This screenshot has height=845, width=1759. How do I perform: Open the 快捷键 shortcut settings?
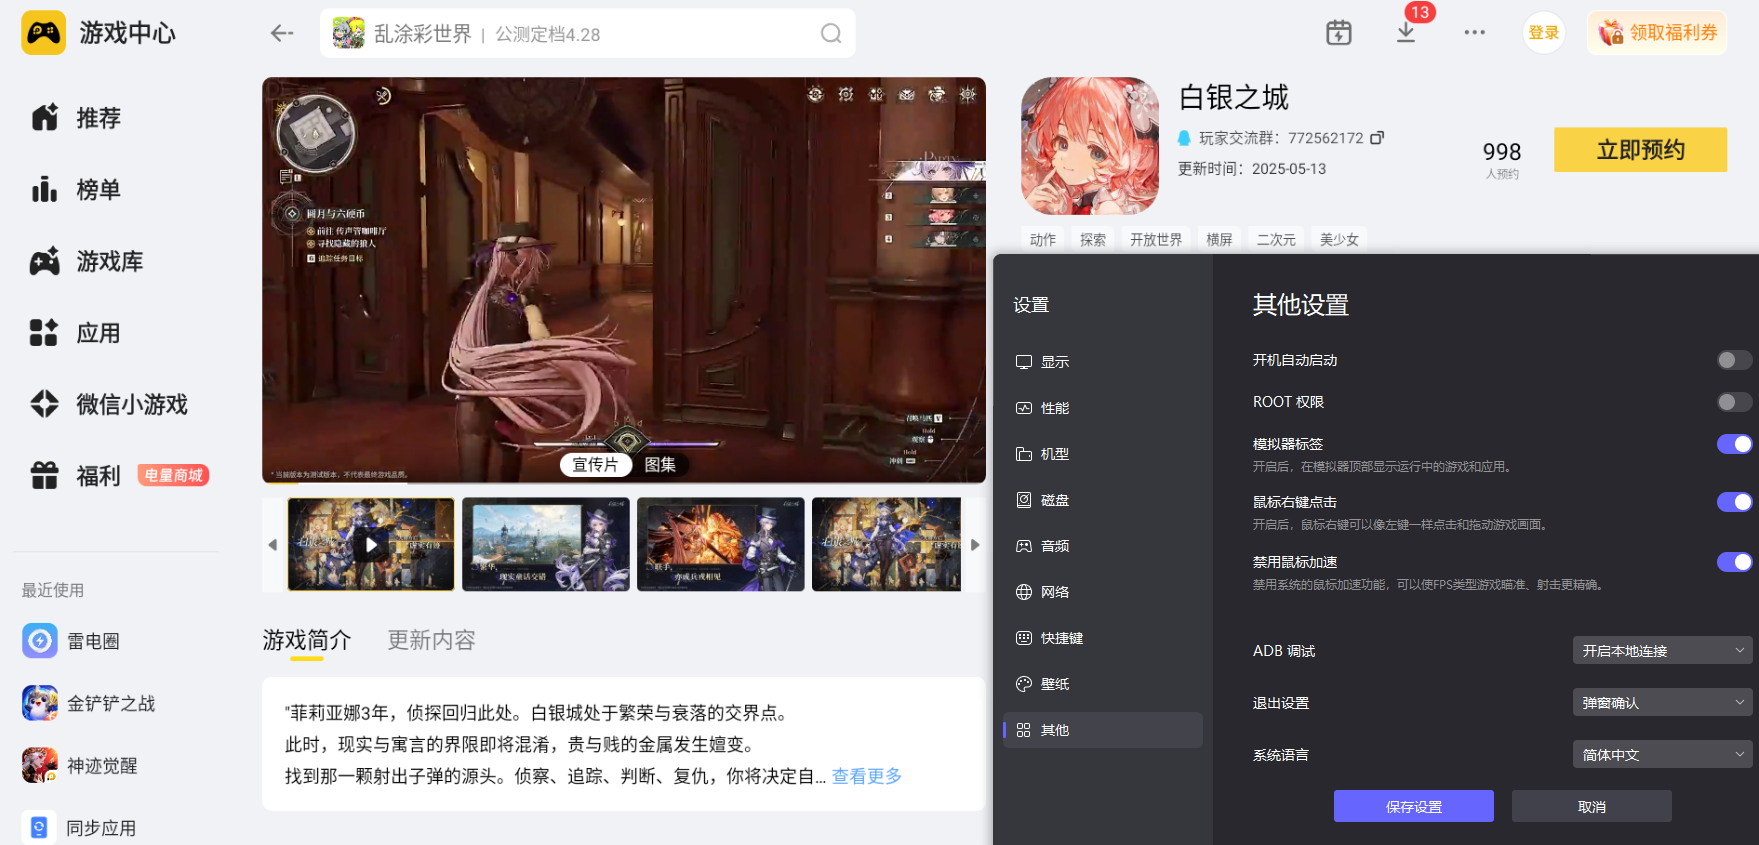click(1102, 638)
